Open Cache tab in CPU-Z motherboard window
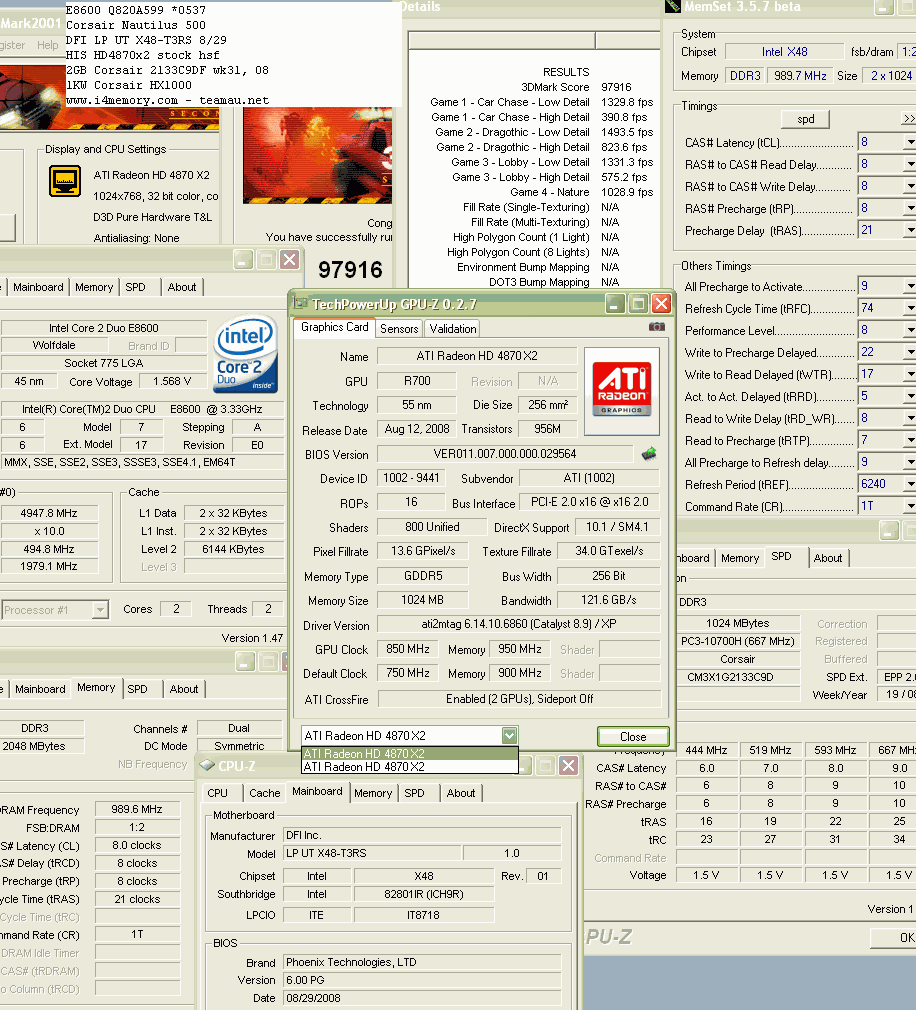 [264, 793]
